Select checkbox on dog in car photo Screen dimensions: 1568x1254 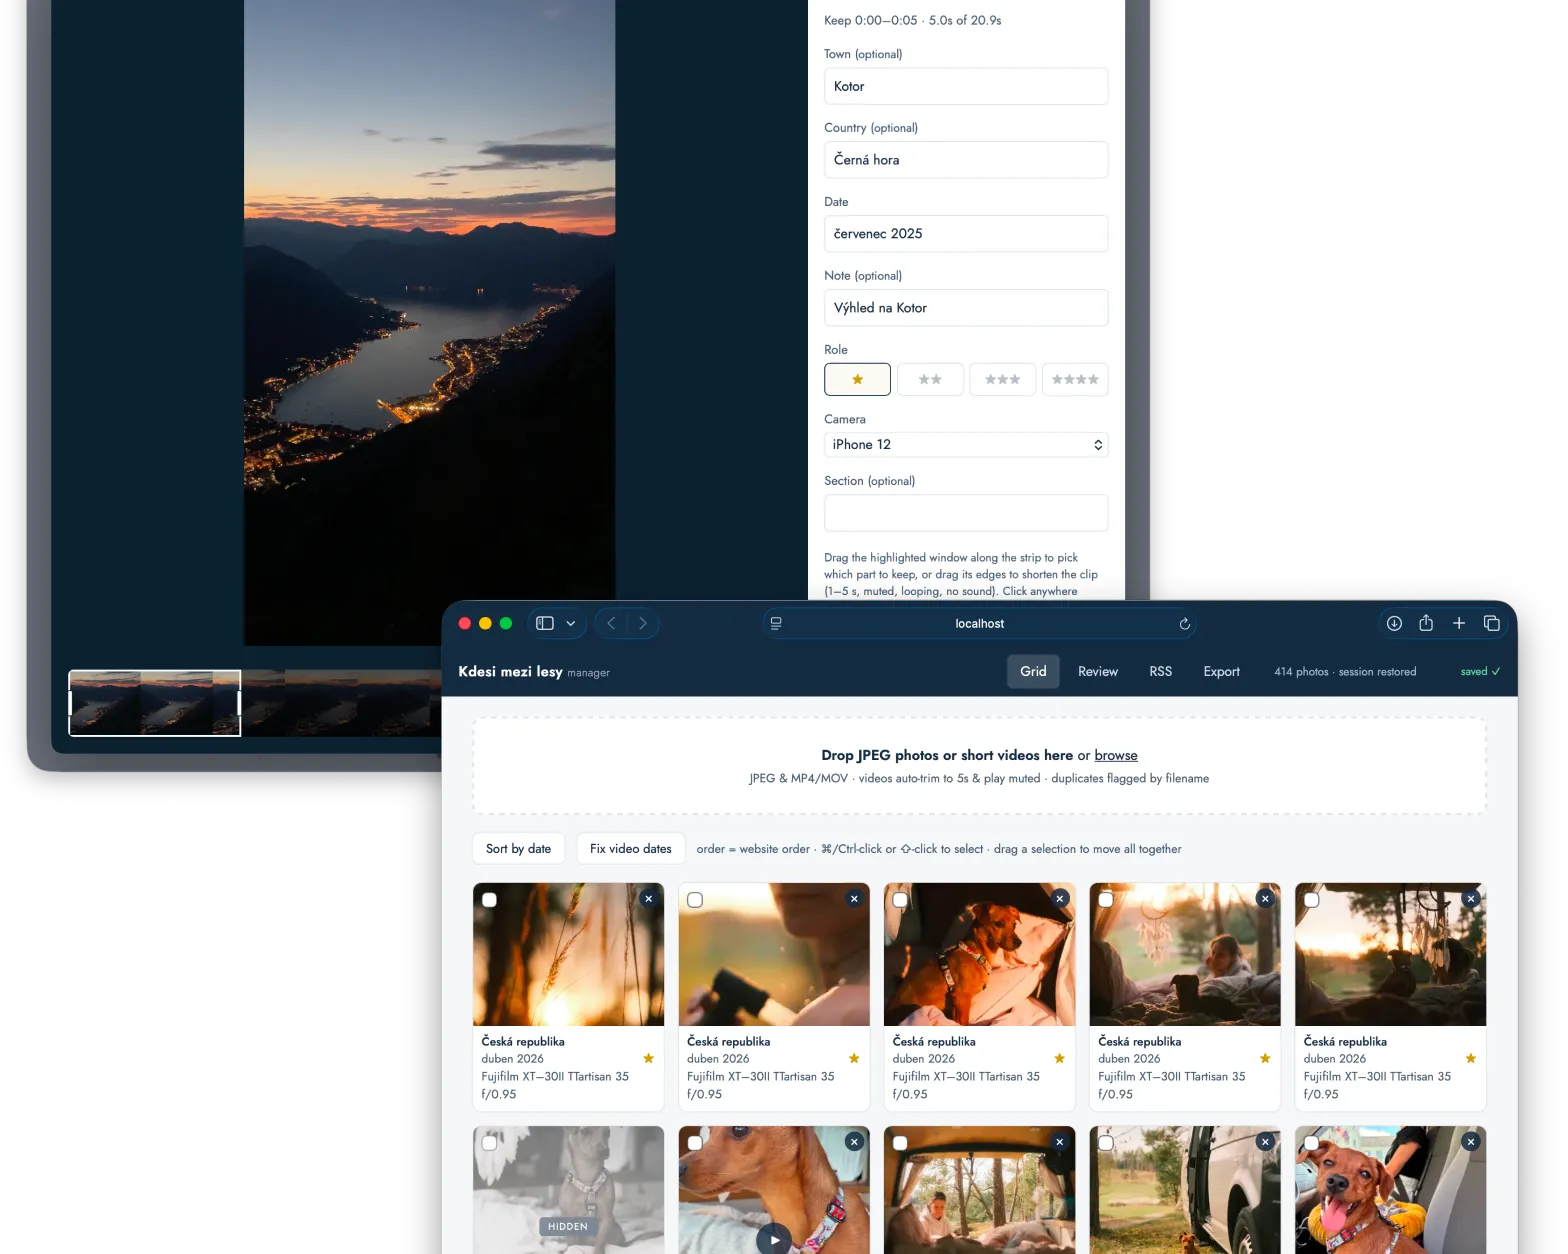pos(901,900)
